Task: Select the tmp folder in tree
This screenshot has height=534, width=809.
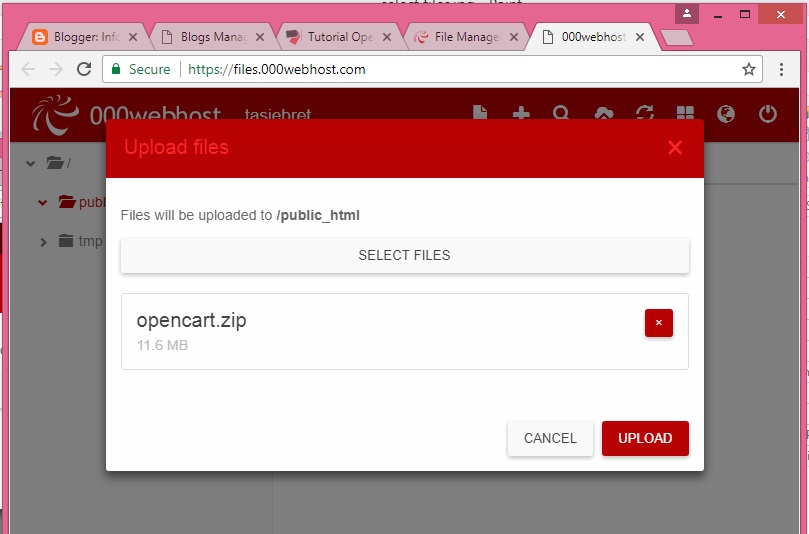Action: coord(80,241)
